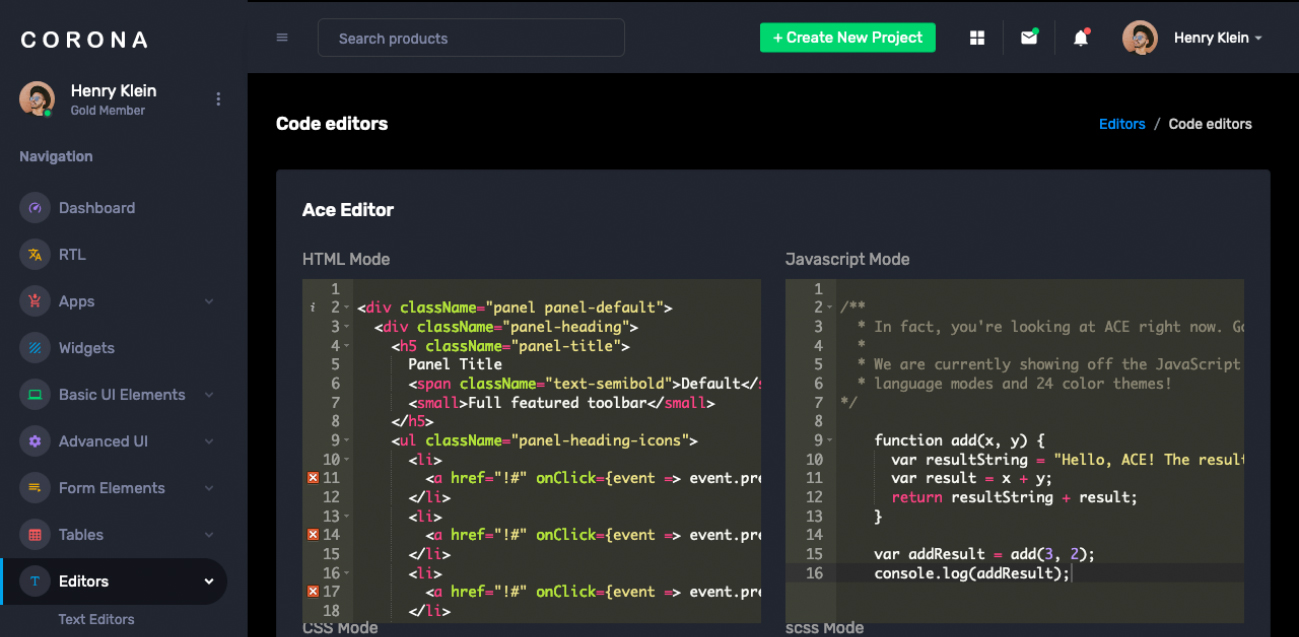Click the RTL translate icon
1299x637 pixels.
35,255
